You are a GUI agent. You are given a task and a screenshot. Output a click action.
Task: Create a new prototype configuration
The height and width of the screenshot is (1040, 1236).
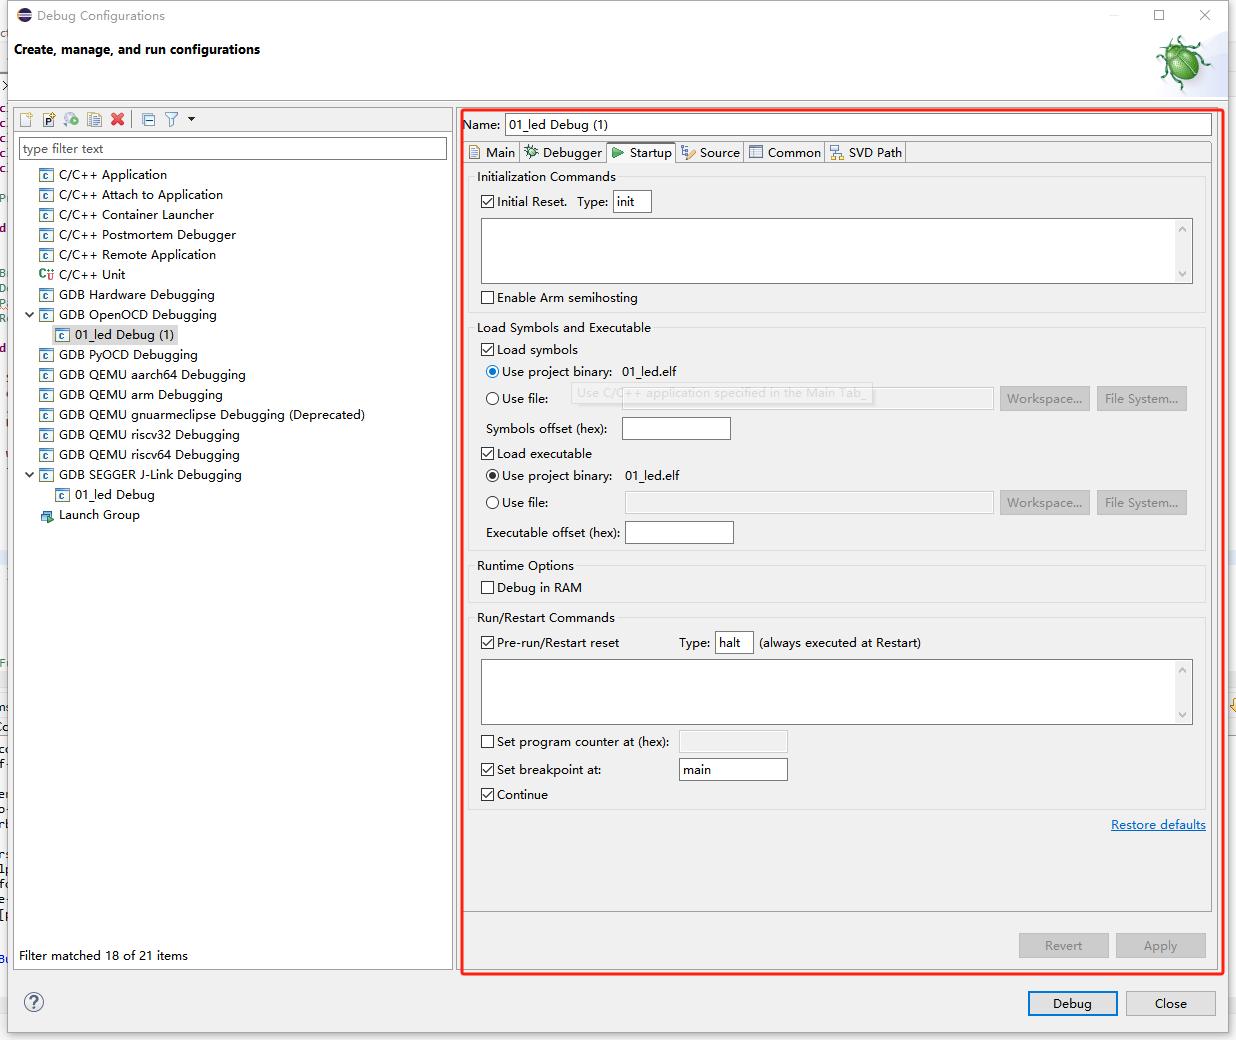click(48, 119)
